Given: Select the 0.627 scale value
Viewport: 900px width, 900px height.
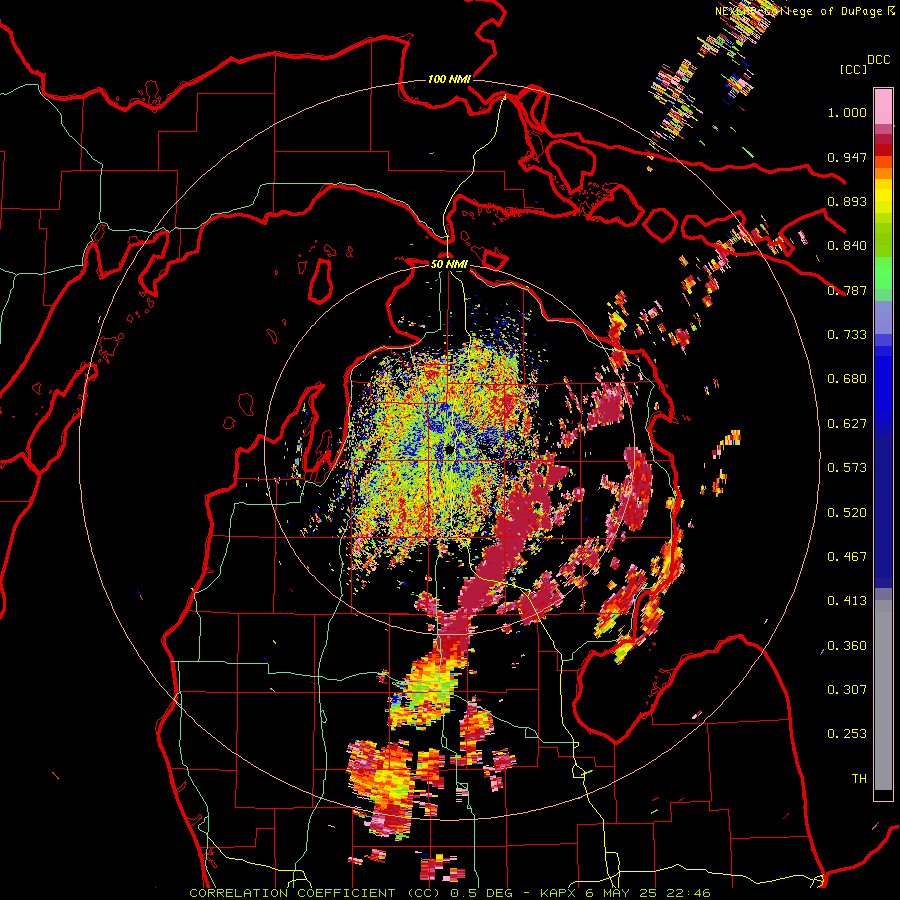Looking at the screenshot, I should click(x=847, y=424).
